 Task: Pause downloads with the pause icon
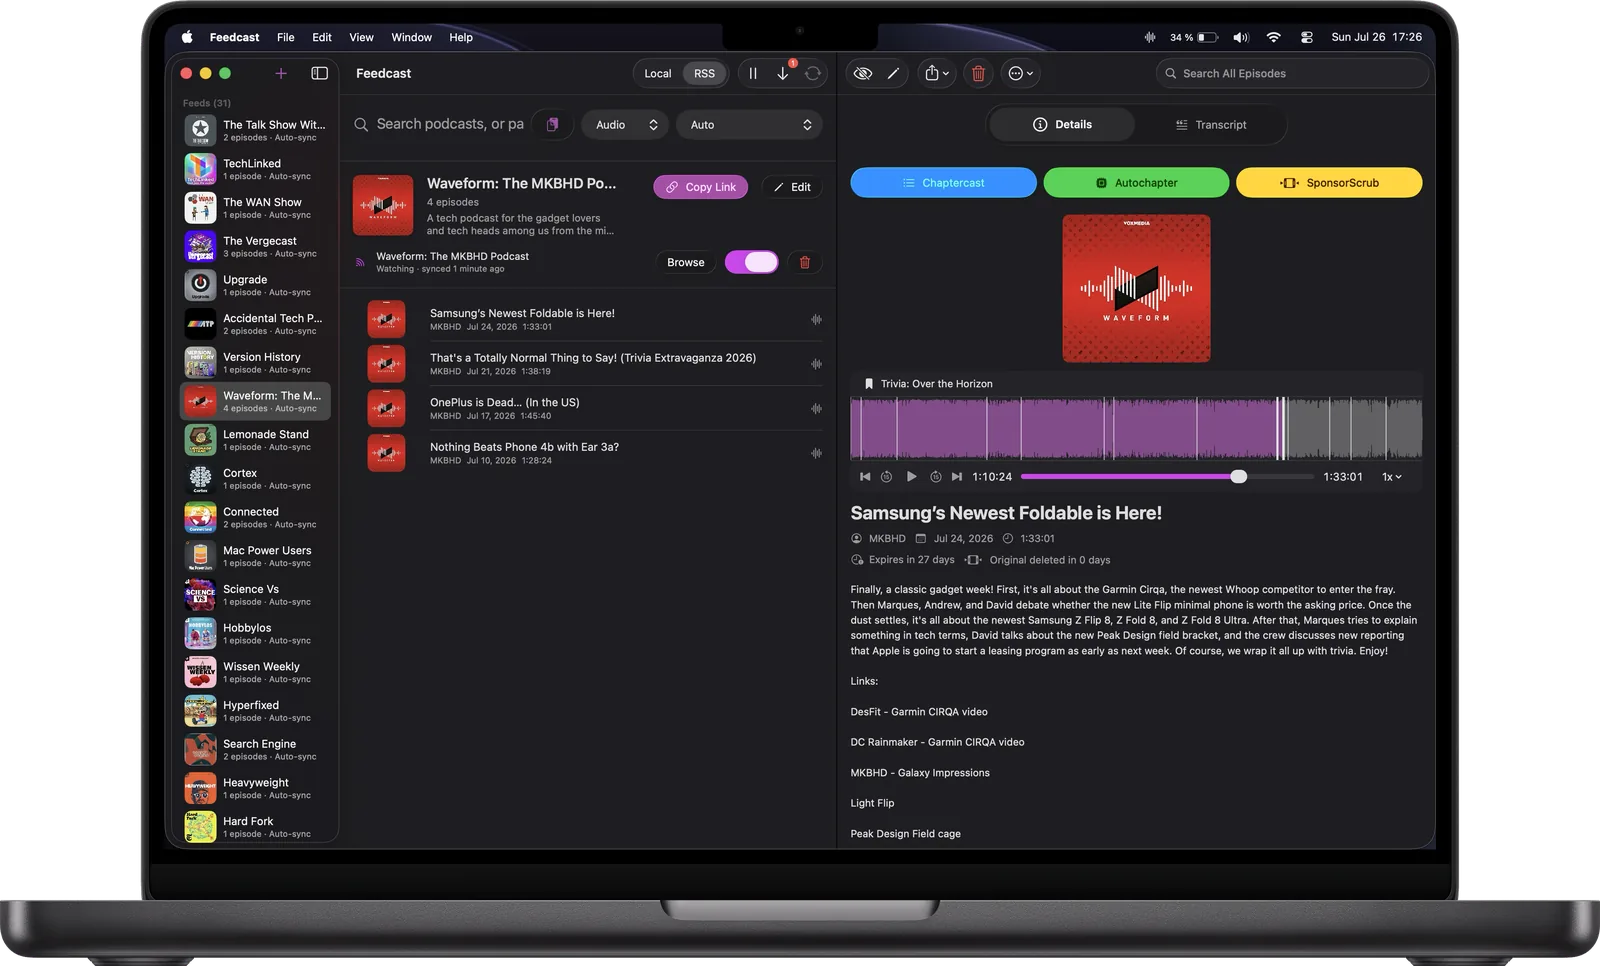pyautogui.click(x=753, y=73)
